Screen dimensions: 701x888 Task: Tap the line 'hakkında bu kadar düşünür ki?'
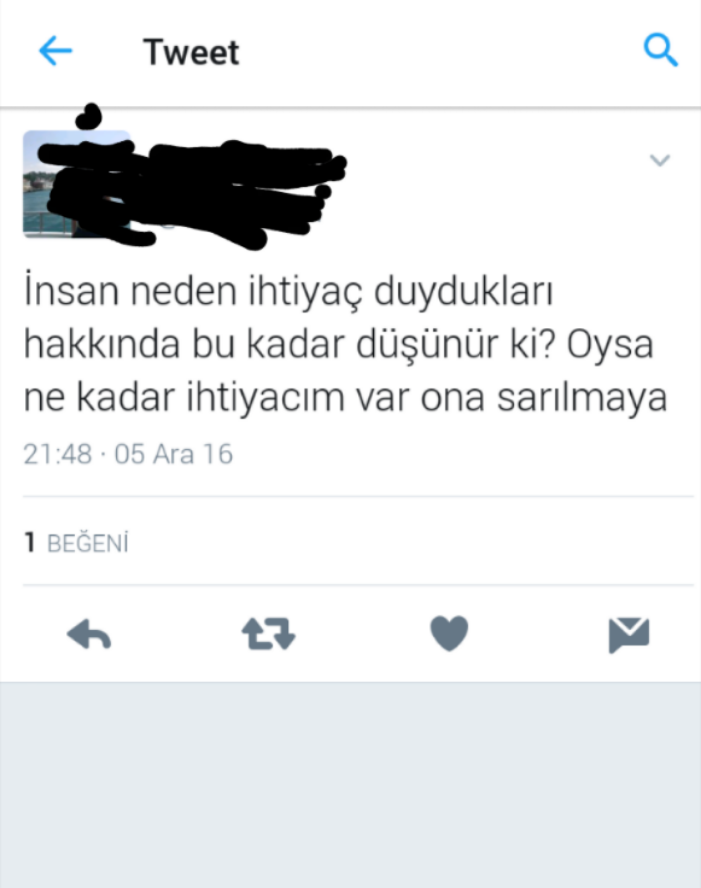click(290, 344)
